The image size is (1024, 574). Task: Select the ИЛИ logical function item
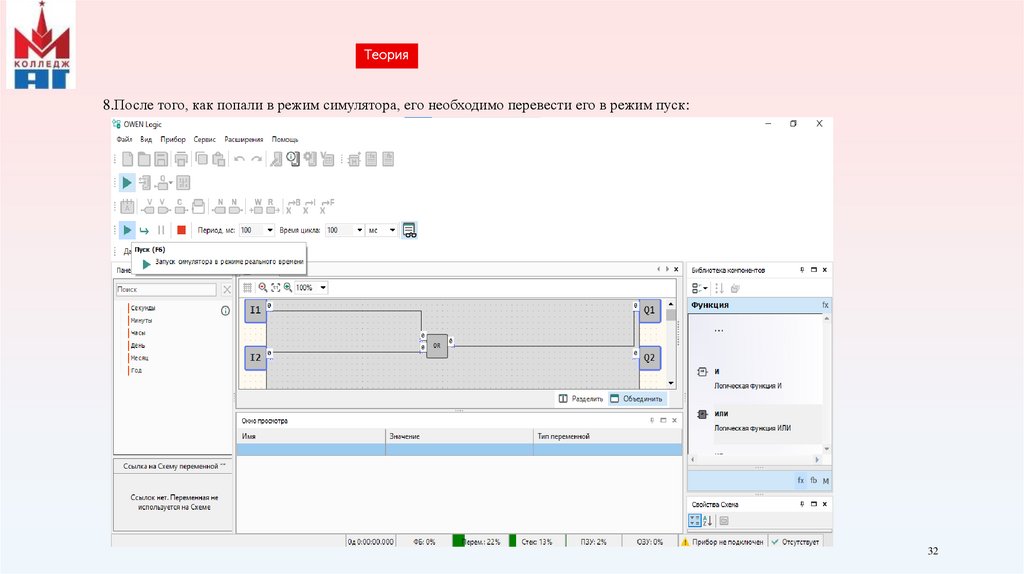[751, 421]
